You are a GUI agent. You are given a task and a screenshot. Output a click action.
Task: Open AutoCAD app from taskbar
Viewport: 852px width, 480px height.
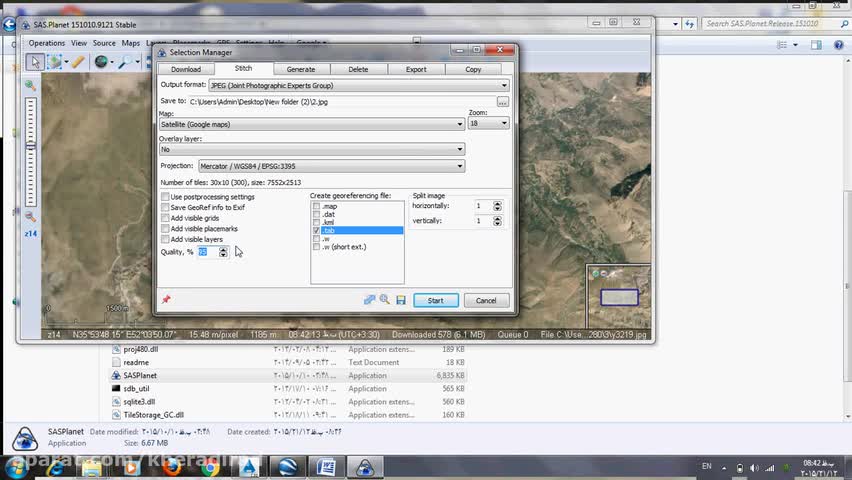click(249, 468)
